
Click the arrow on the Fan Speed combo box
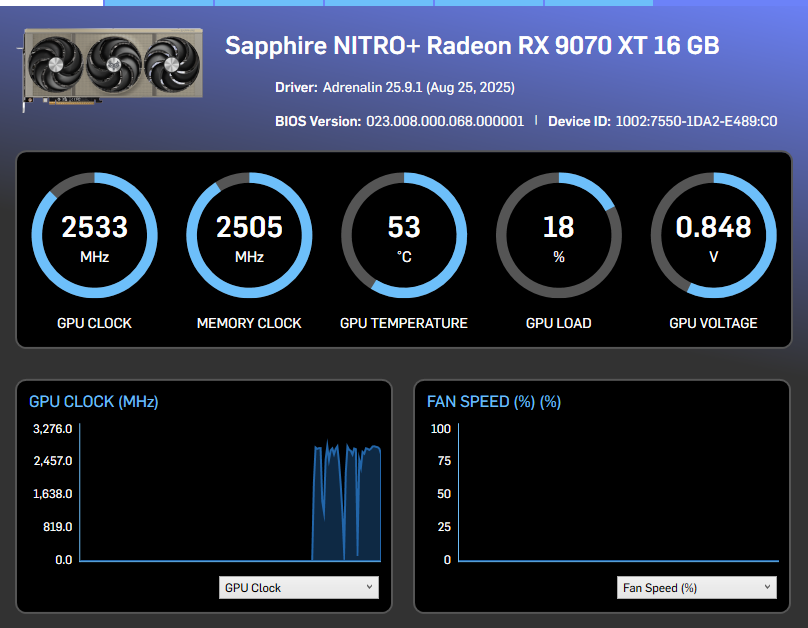767,587
